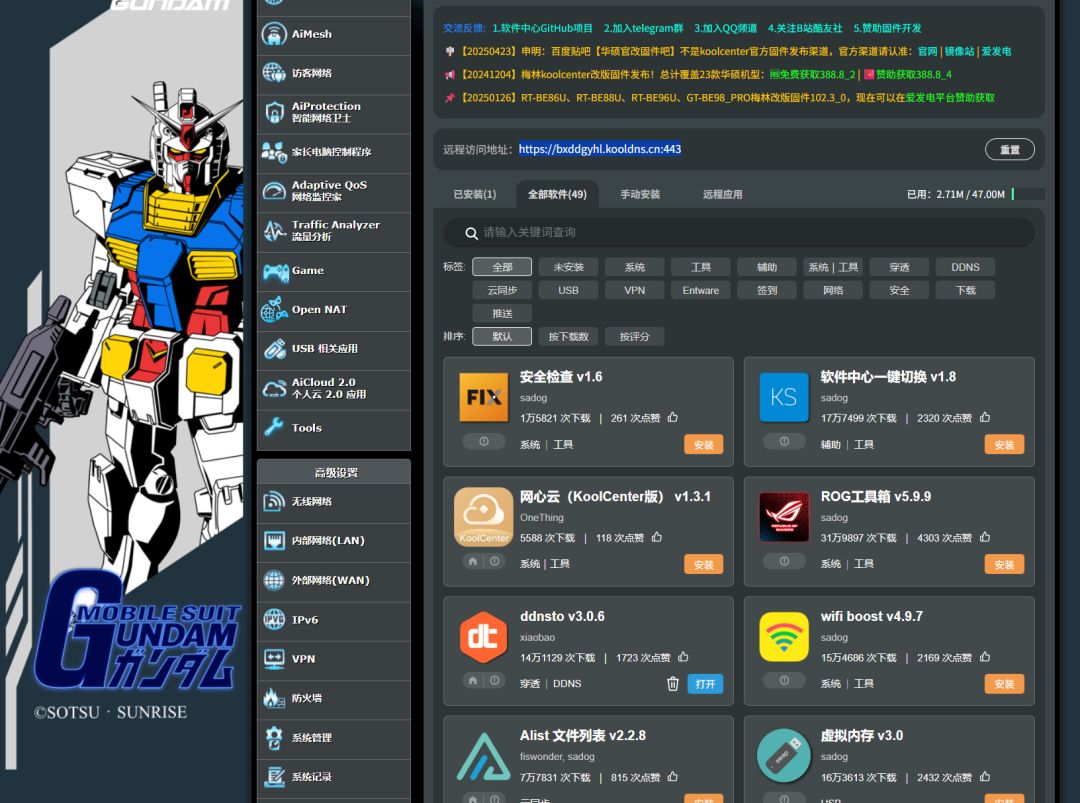Open the VPN monitor icon
1080x803 pixels.
[x=274, y=659]
